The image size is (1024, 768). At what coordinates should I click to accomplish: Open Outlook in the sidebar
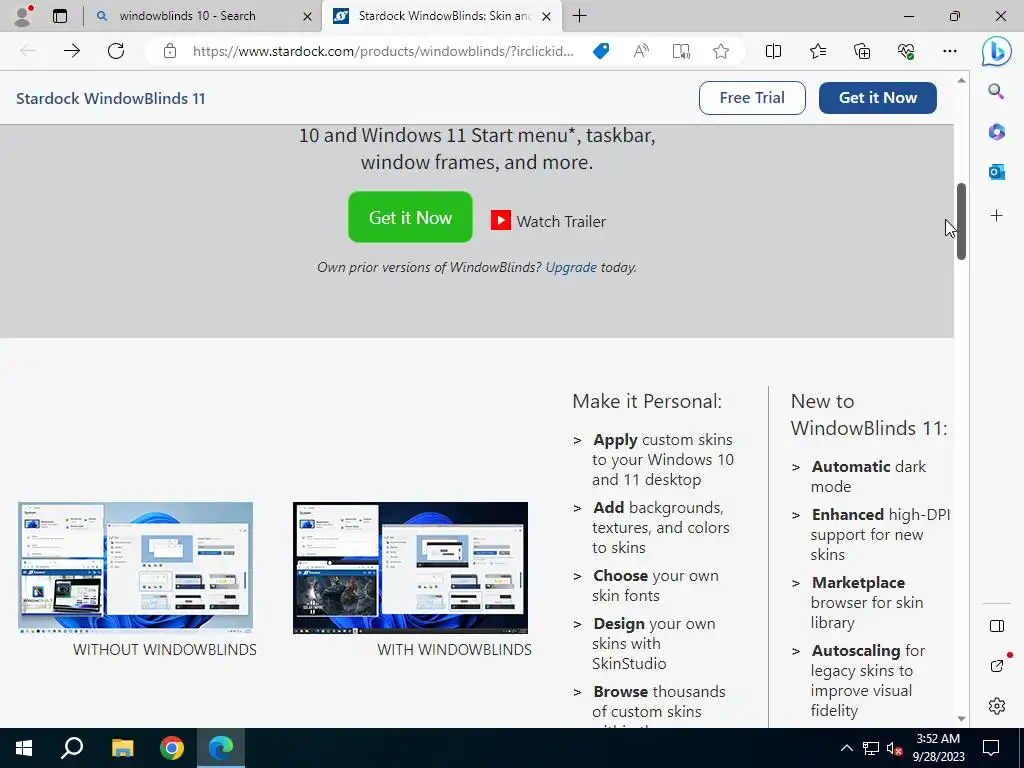coord(996,172)
